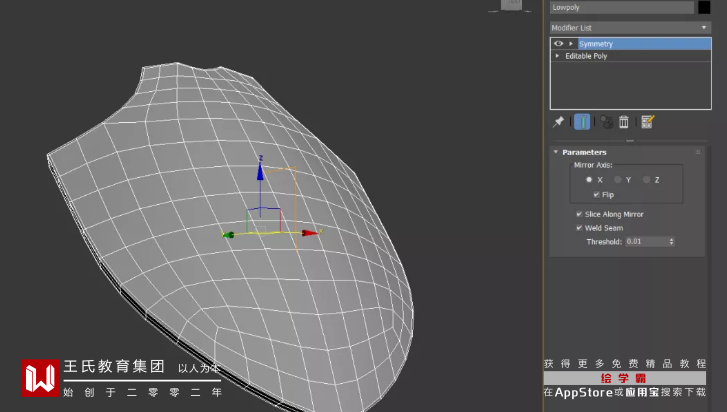Remove modifier with trash can icon
This screenshot has width=727, height=412.
click(624, 122)
